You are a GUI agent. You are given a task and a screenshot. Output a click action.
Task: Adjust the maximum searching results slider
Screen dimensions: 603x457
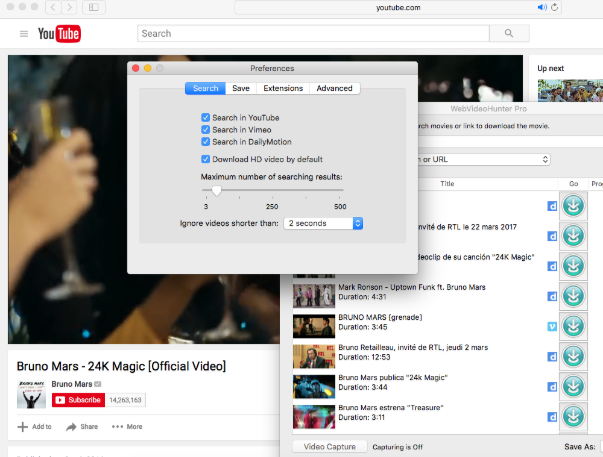coord(217,190)
